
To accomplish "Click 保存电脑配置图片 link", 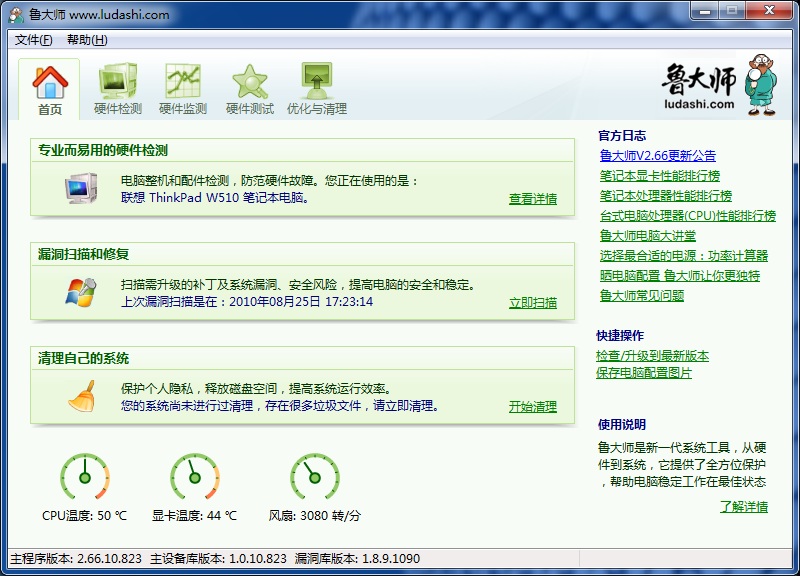I will [x=644, y=373].
